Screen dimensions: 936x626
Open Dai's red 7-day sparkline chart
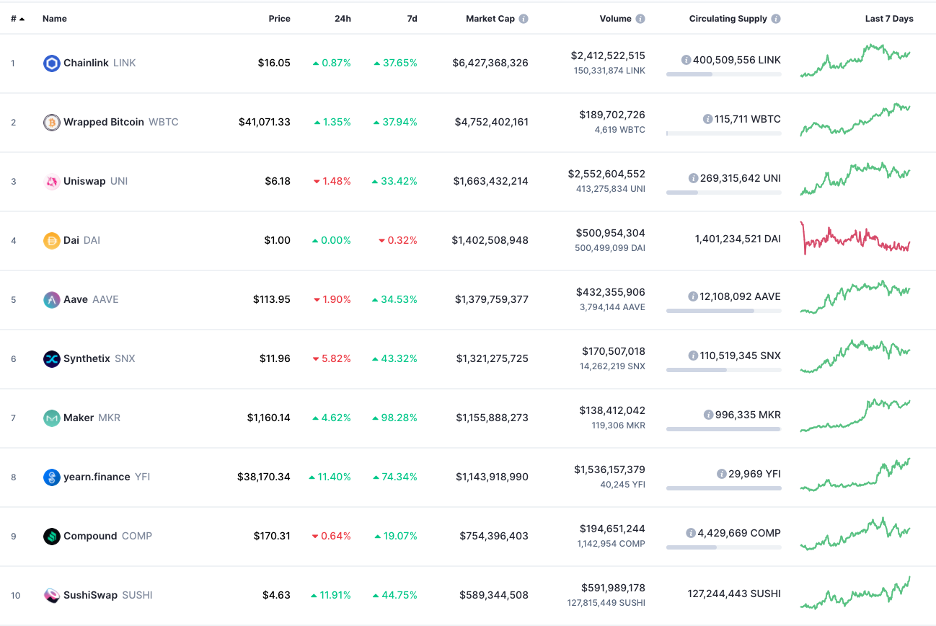pyautogui.click(x=855, y=239)
